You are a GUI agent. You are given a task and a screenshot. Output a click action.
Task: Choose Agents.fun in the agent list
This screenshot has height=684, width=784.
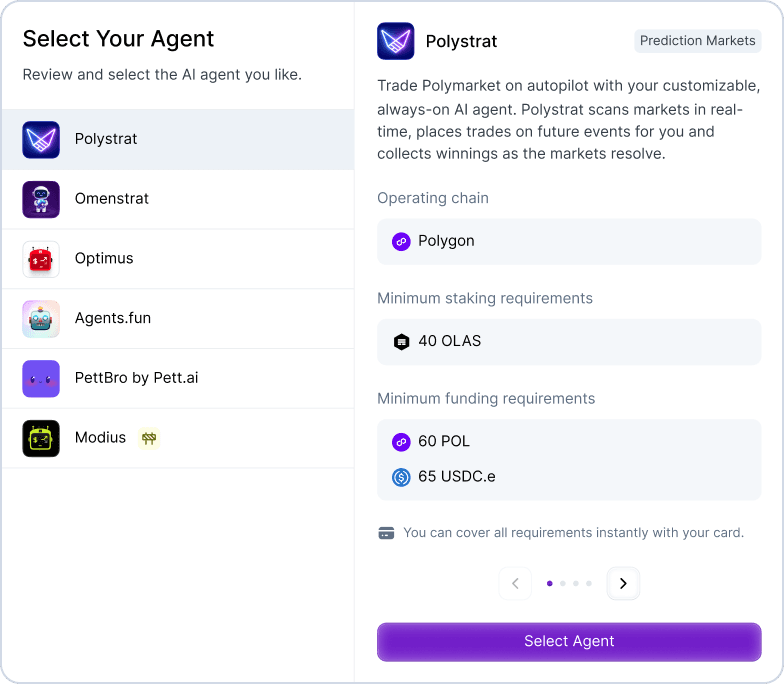(x=113, y=319)
